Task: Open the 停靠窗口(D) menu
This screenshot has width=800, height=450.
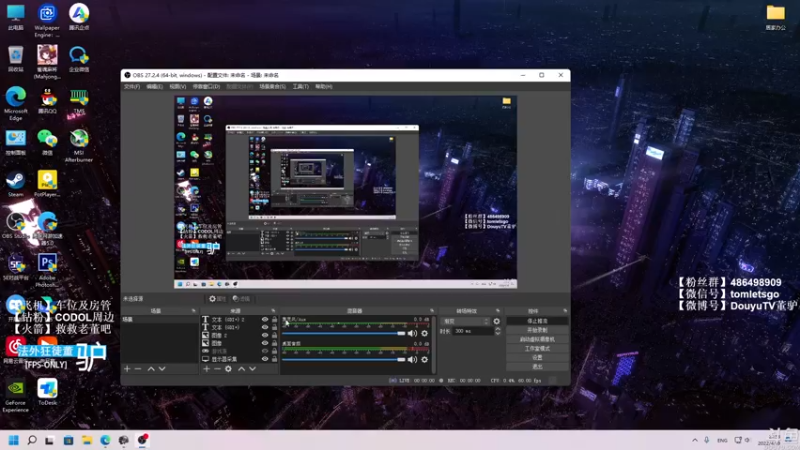Action: coord(206,87)
